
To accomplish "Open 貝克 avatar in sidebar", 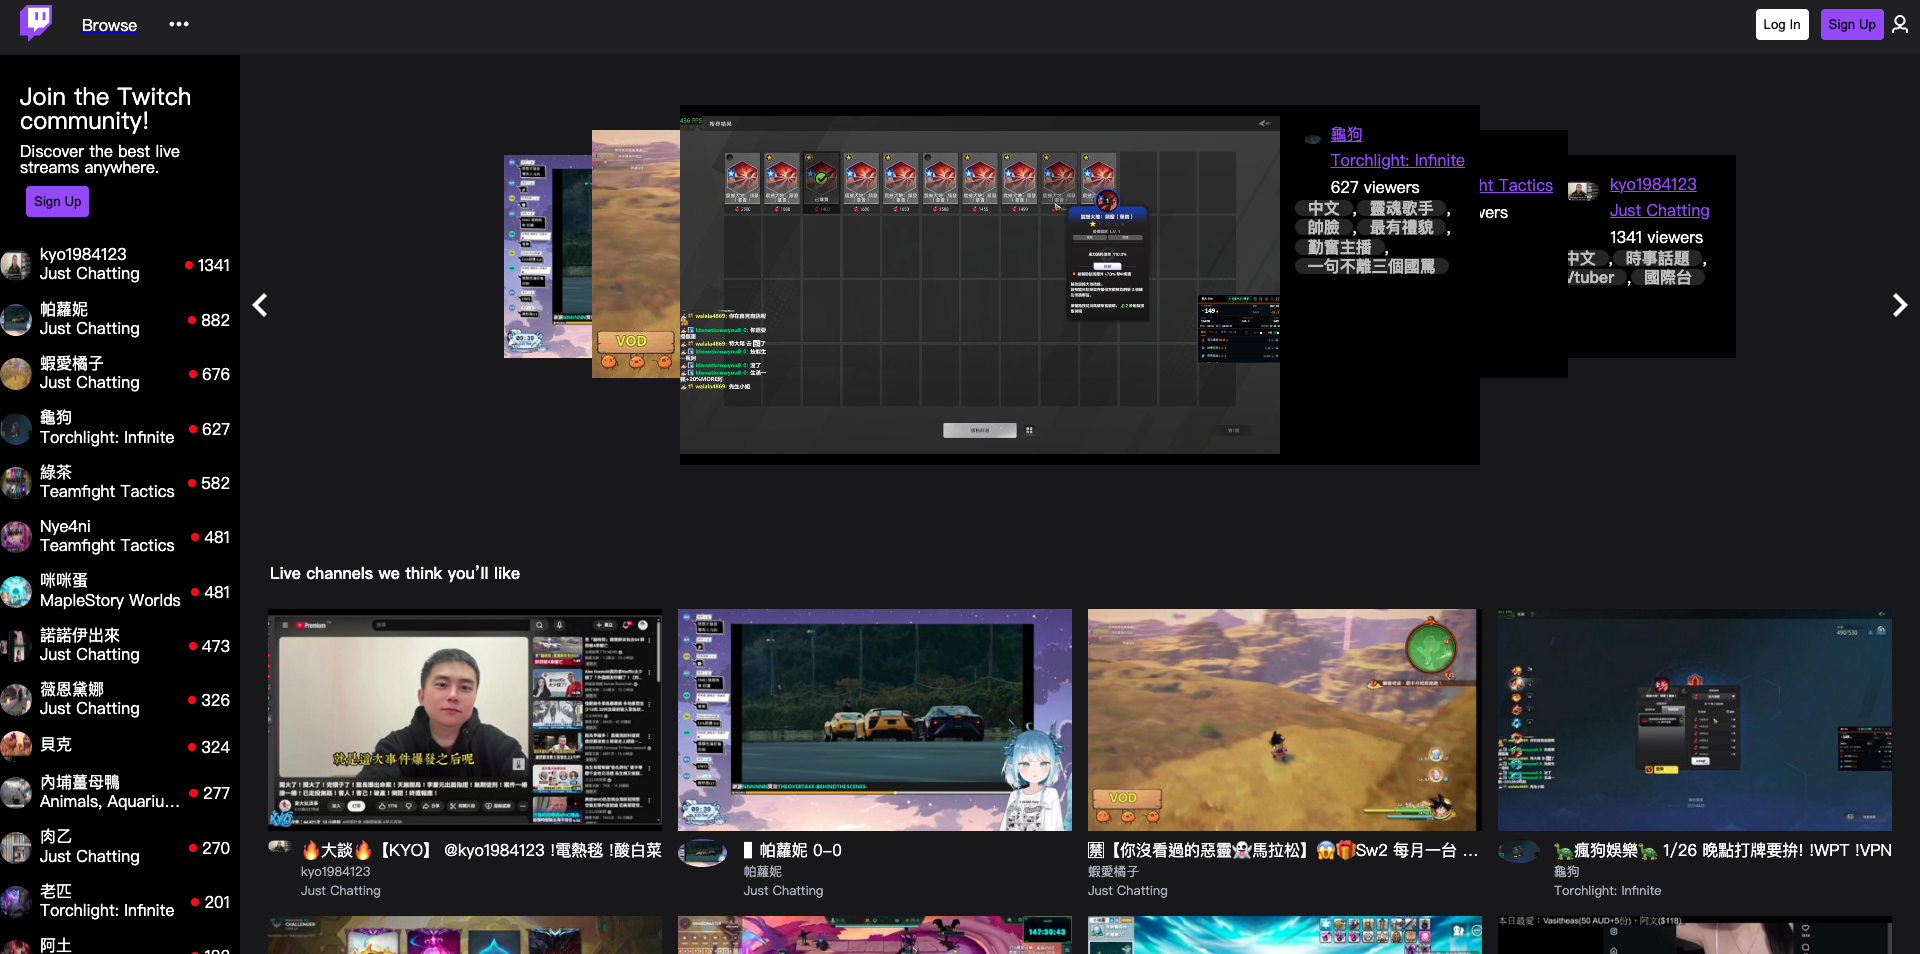I will (x=16, y=745).
